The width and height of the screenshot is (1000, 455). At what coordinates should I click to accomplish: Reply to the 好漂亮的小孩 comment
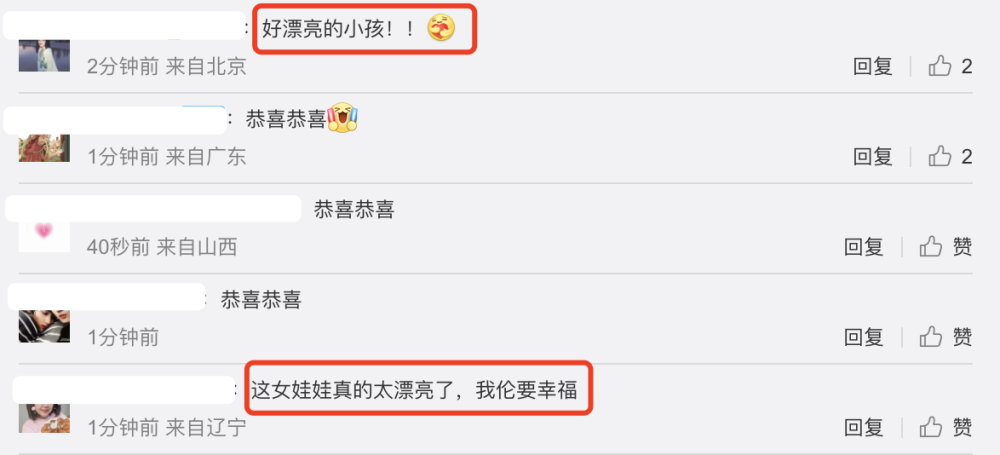pyautogui.click(x=872, y=66)
